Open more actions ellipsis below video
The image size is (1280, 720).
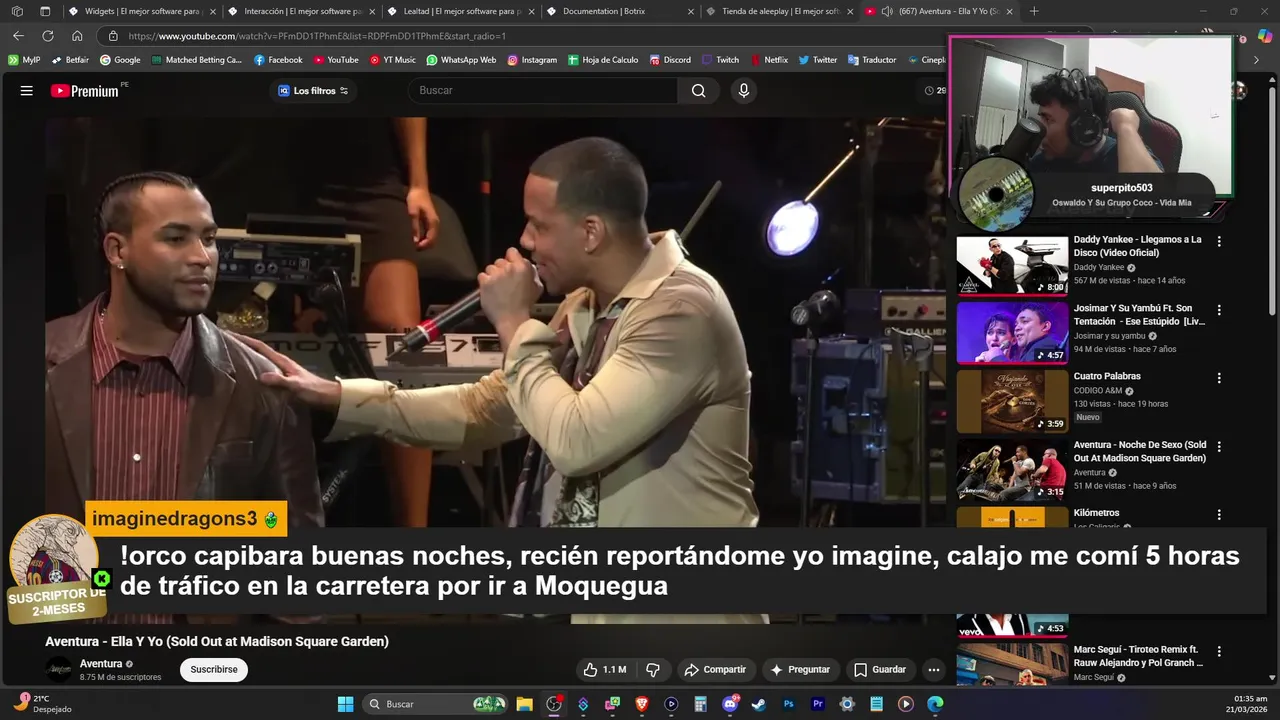(933, 670)
